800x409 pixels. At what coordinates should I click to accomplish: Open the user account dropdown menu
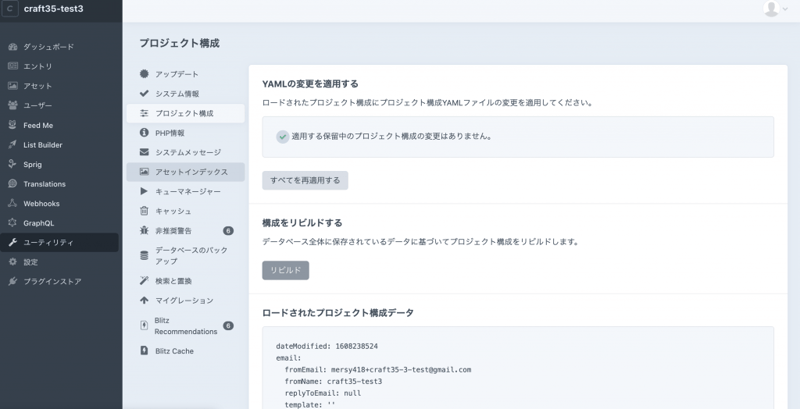(x=776, y=9)
